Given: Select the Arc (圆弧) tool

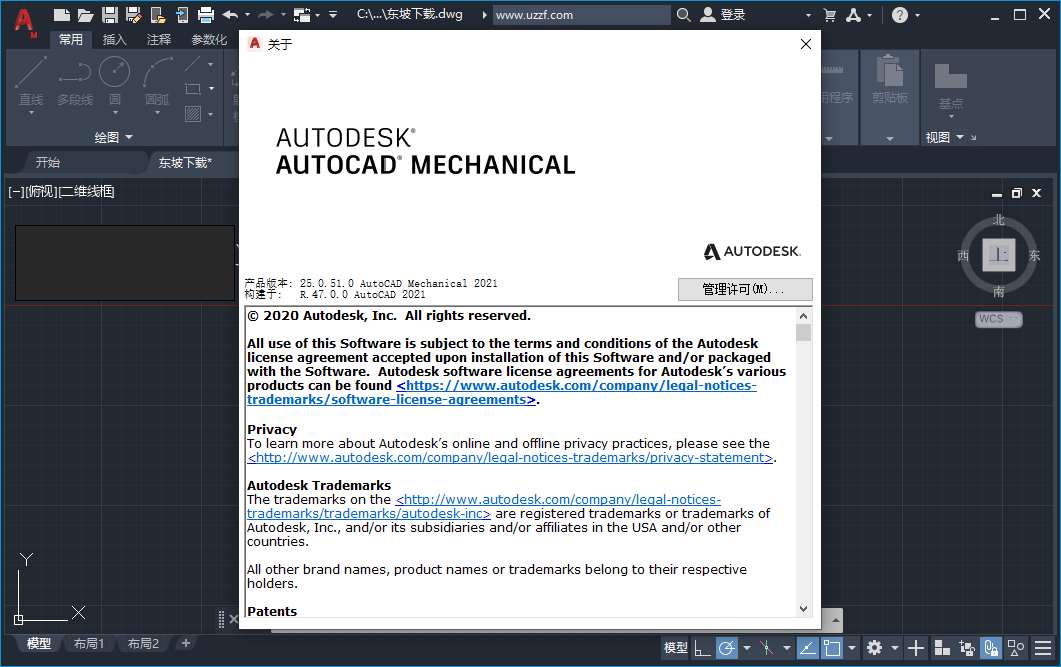Looking at the screenshot, I should [157, 82].
